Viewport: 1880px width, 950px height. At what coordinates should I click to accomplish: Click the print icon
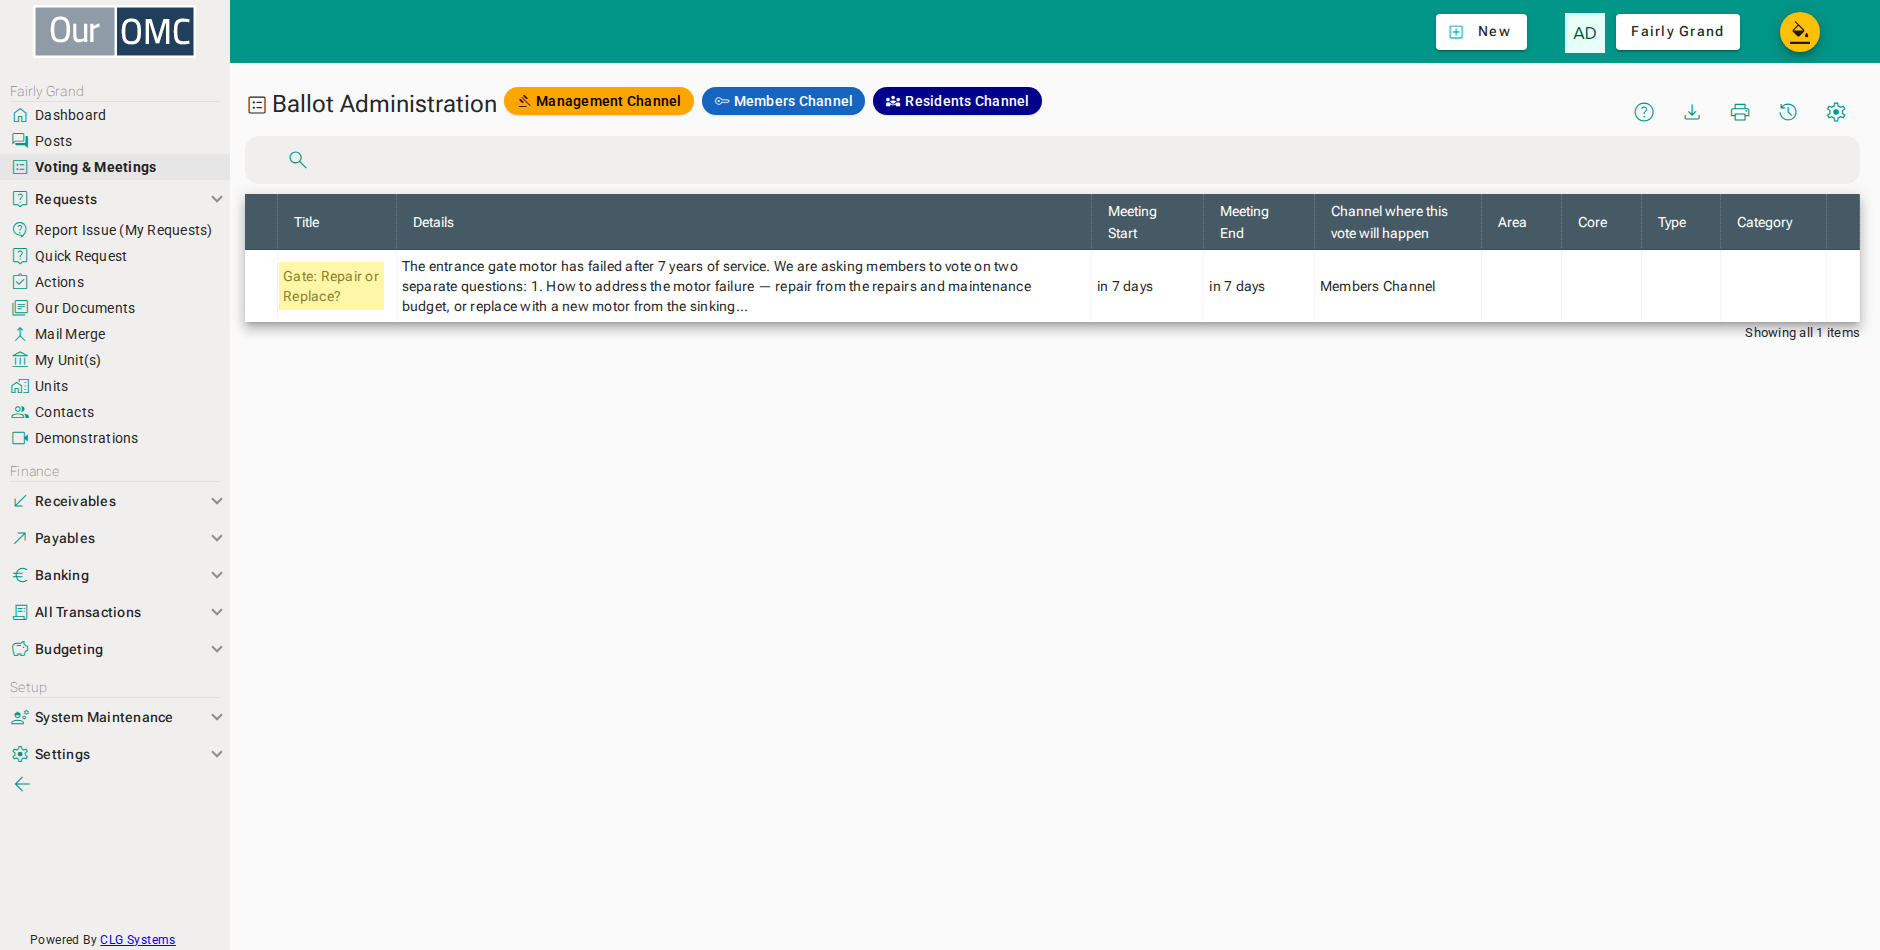pyautogui.click(x=1740, y=112)
